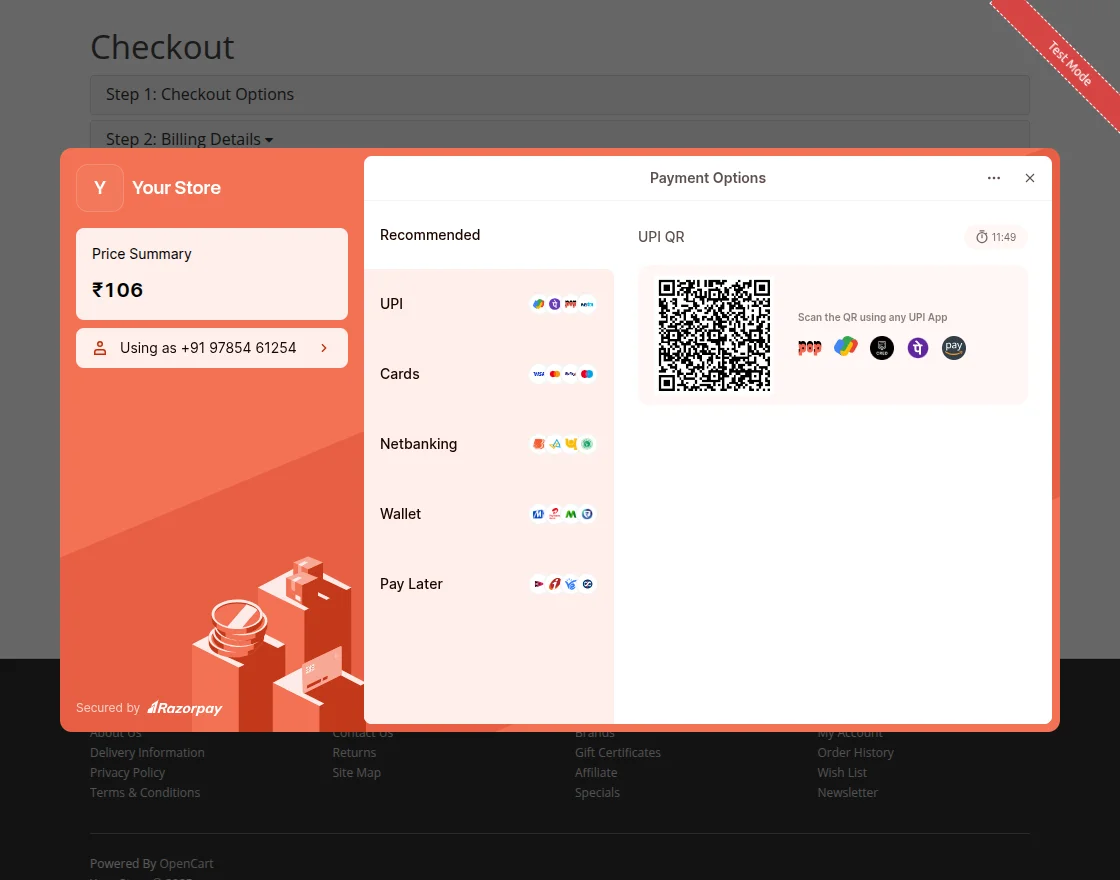Select the PhonePe icon next to the QR code
The width and height of the screenshot is (1120, 880).
(917, 347)
